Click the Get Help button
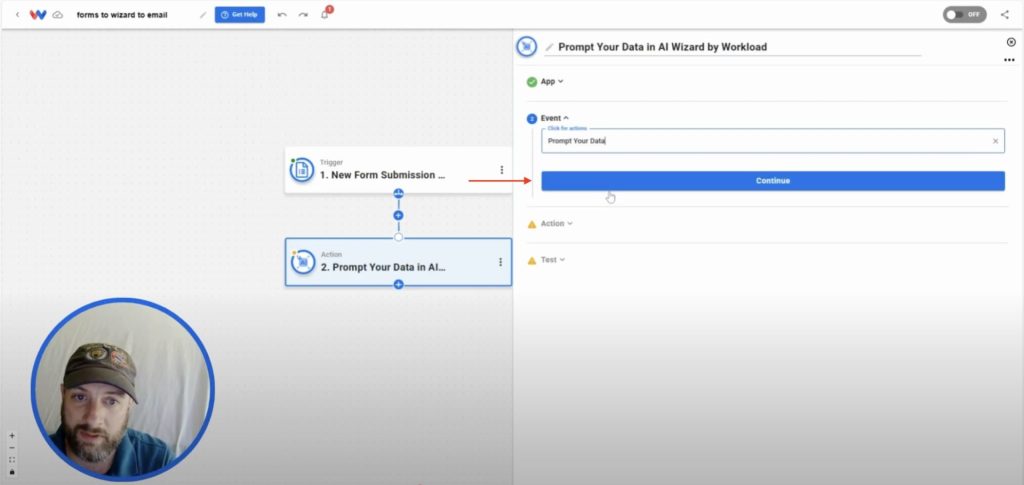This screenshot has width=1024, height=485. point(240,14)
